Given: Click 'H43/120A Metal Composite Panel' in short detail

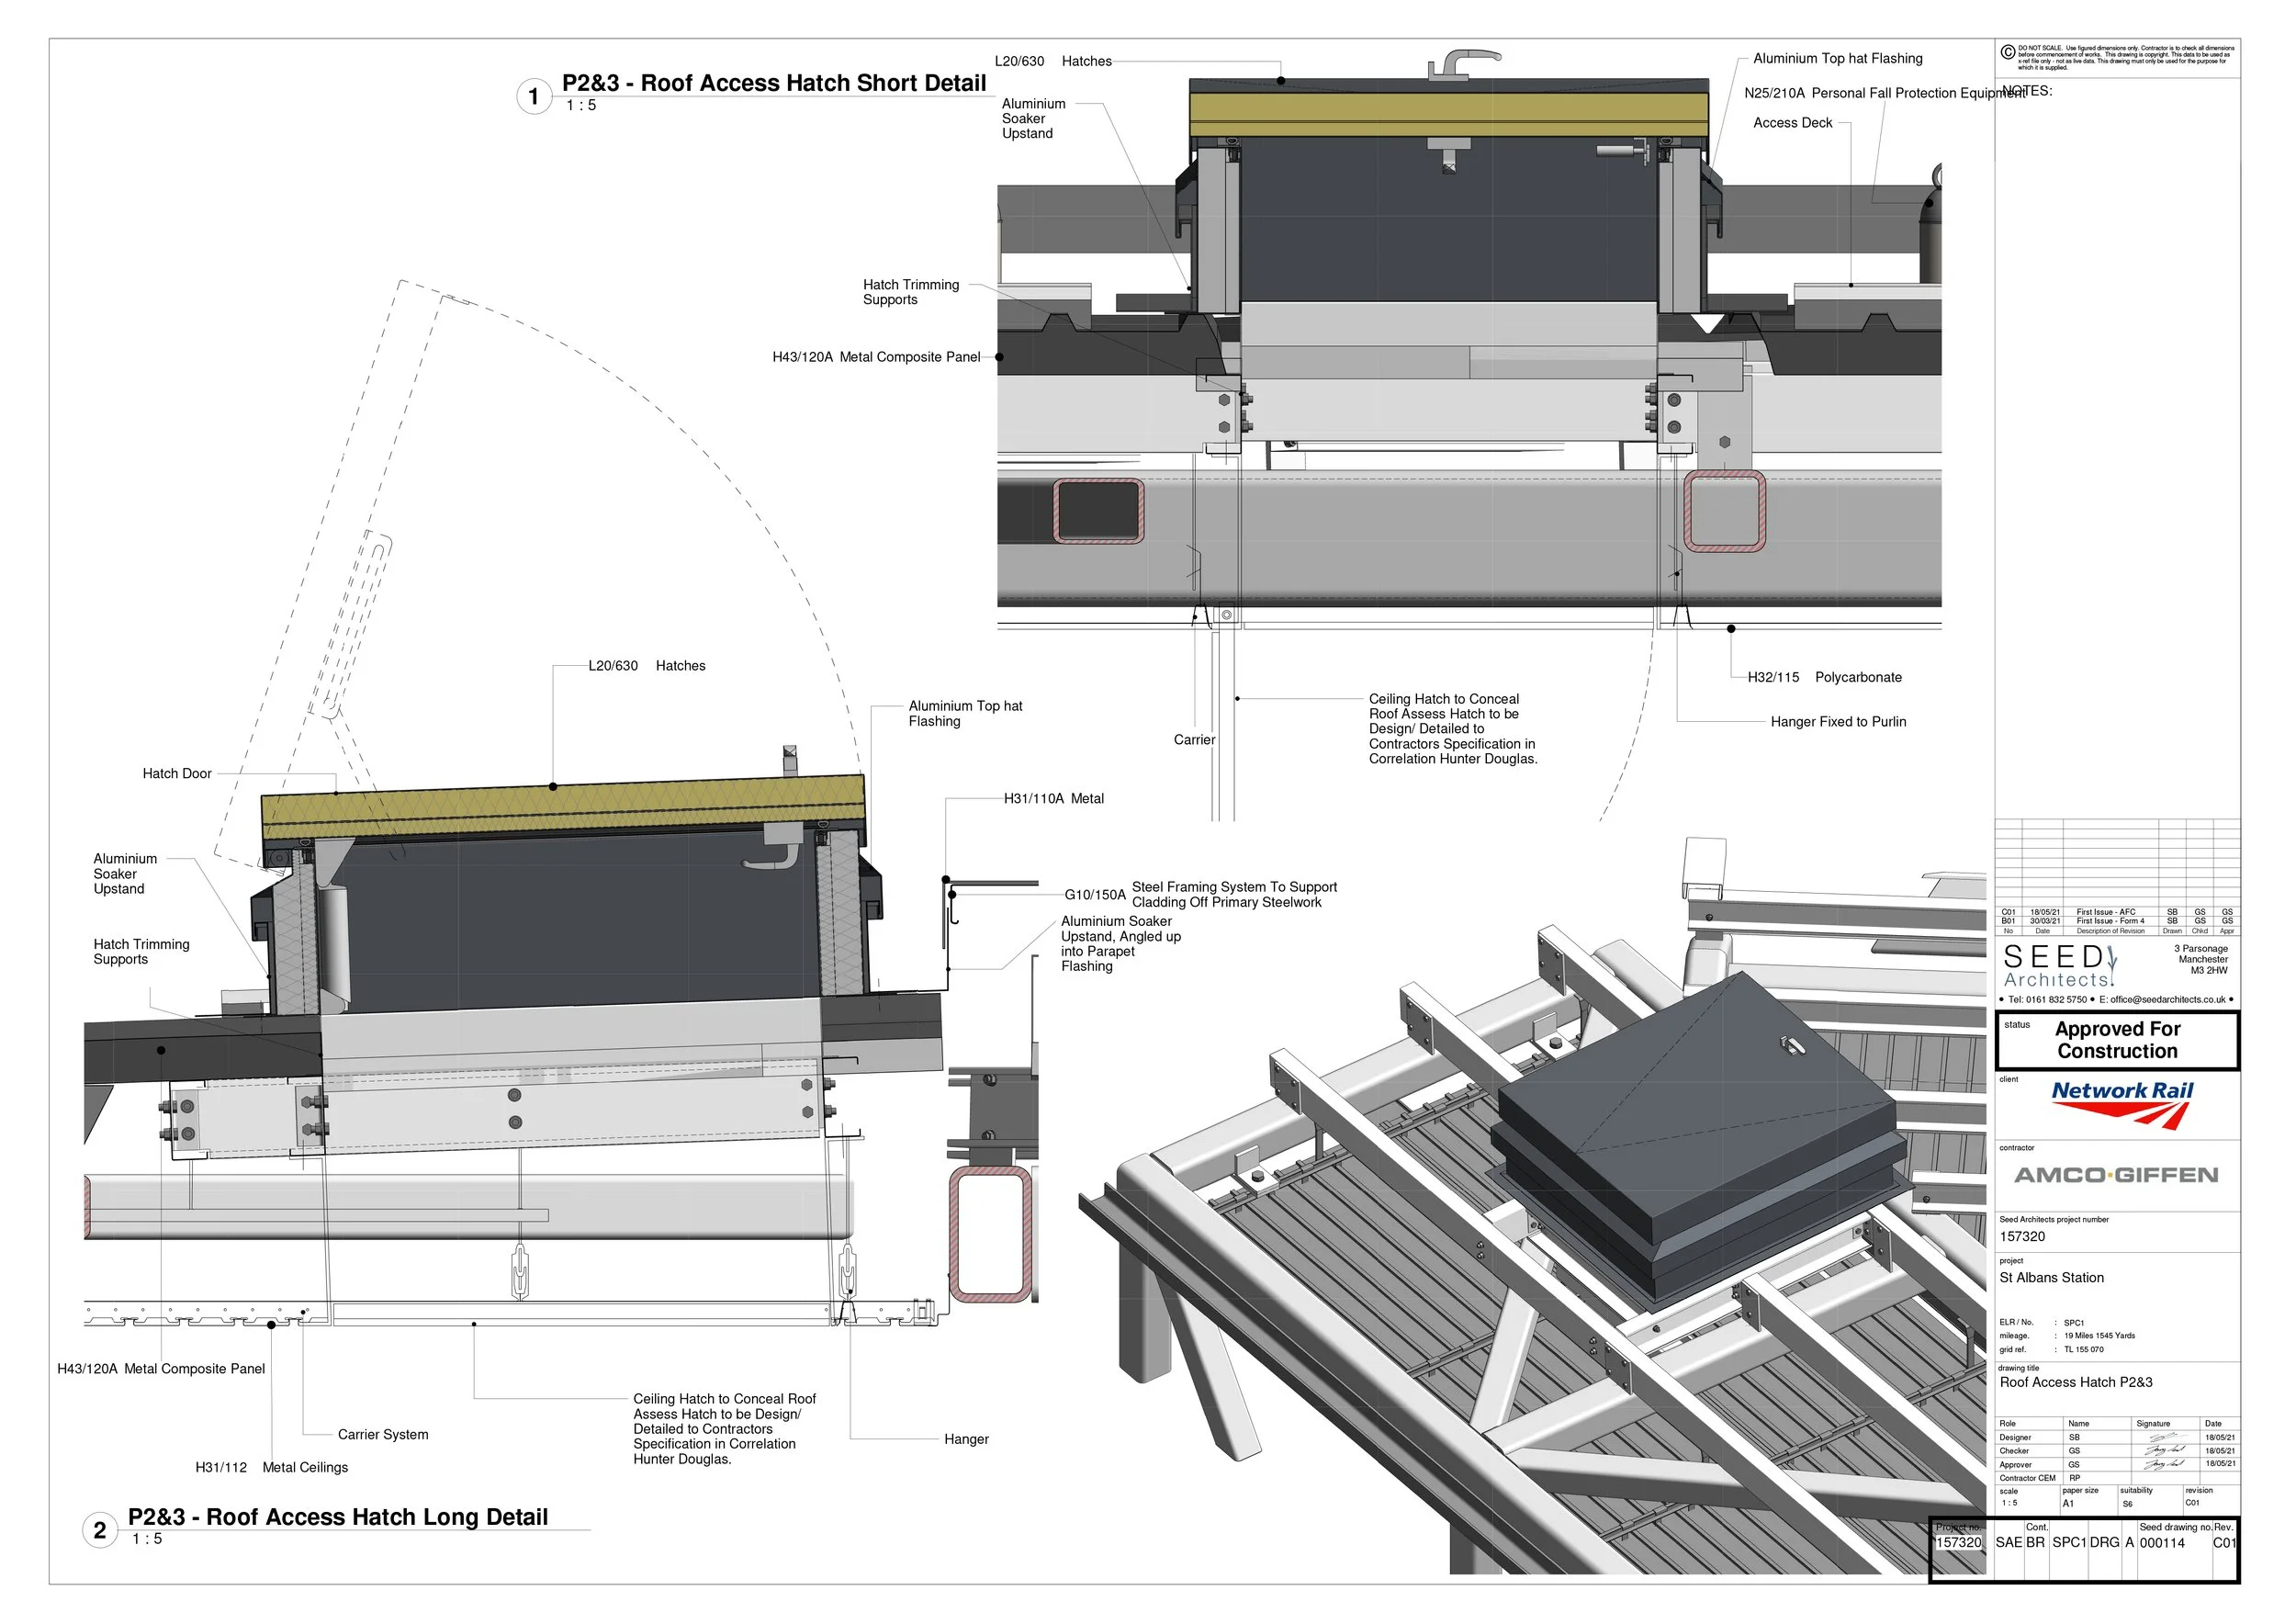Looking at the screenshot, I should [x=876, y=357].
